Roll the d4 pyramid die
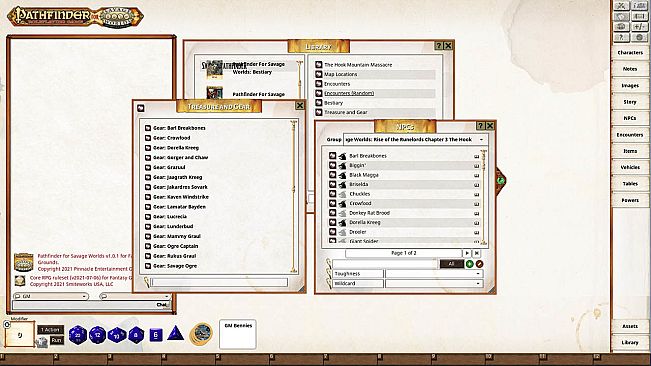Image resolution: width=651 pixels, height=366 pixels. (x=175, y=334)
